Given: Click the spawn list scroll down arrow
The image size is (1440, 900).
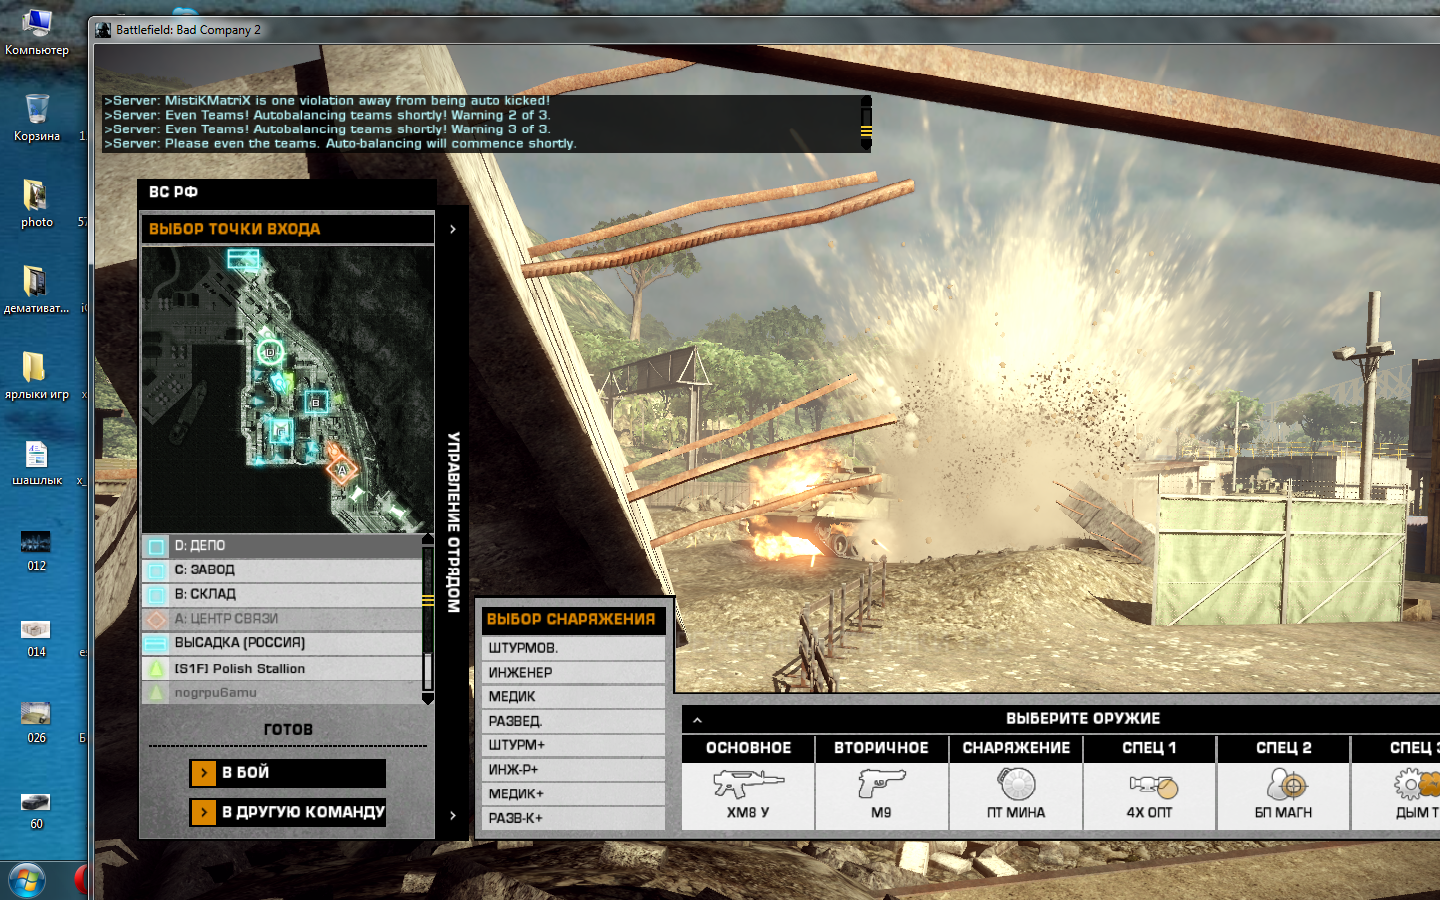Looking at the screenshot, I should coord(428,699).
